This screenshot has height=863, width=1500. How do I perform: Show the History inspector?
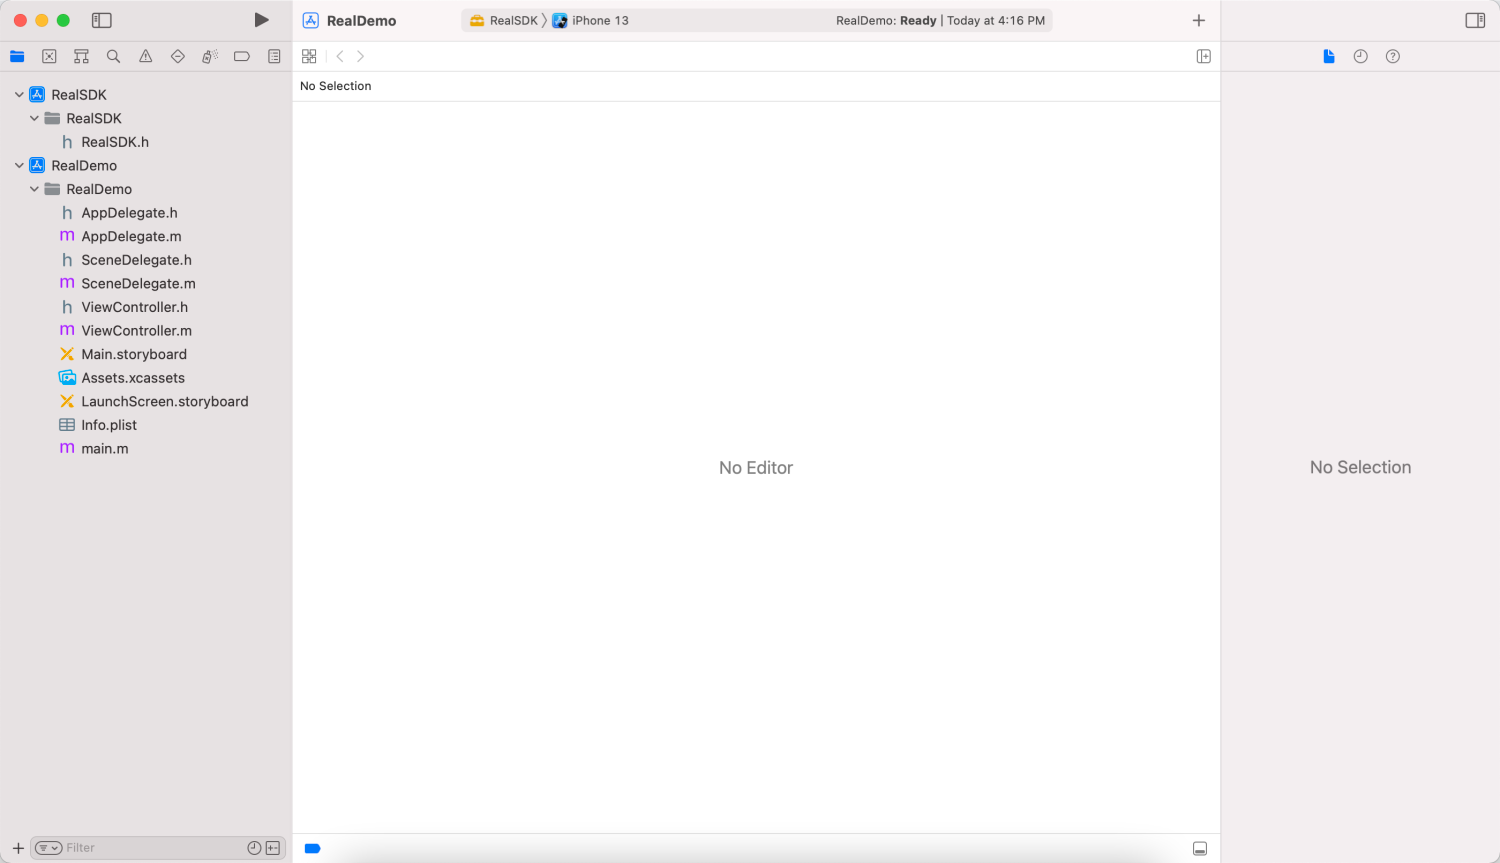[x=1361, y=56]
